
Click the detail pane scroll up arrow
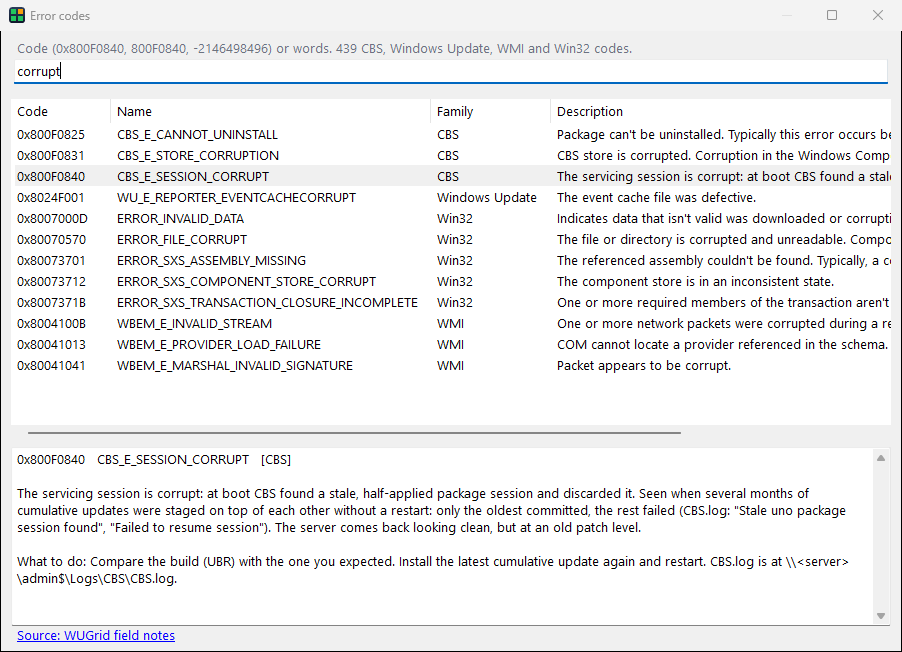click(x=881, y=458)
